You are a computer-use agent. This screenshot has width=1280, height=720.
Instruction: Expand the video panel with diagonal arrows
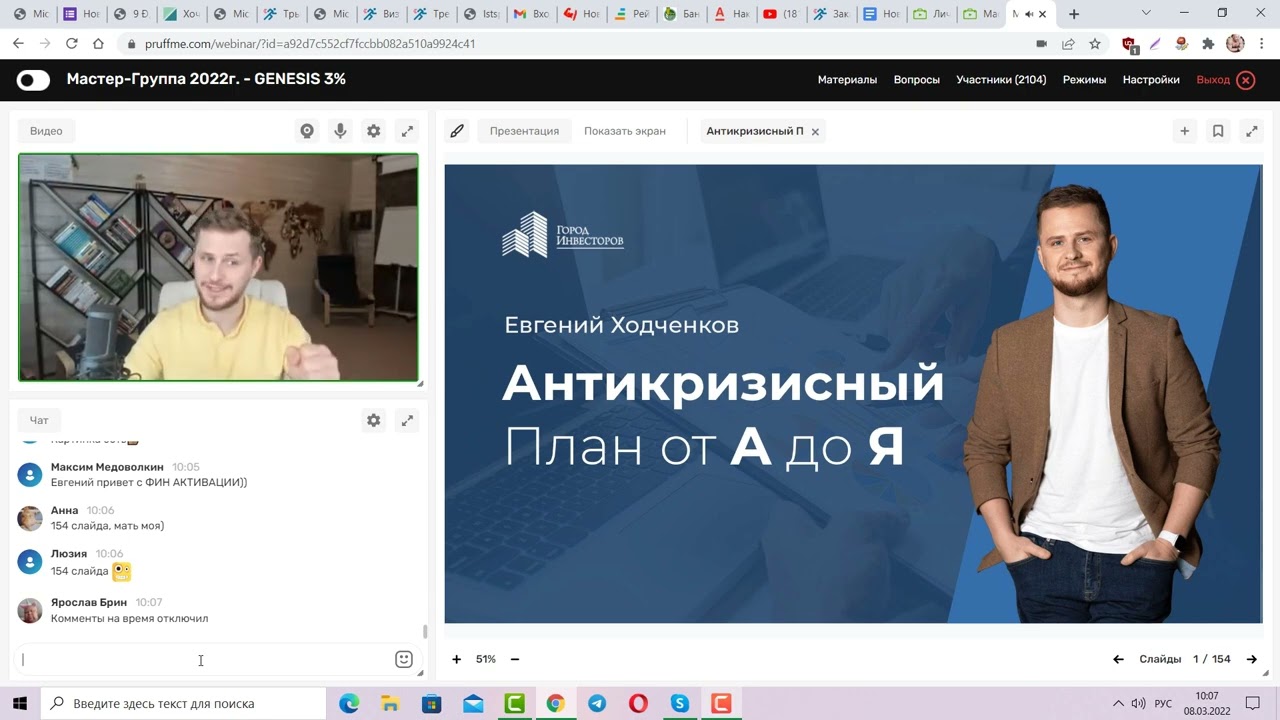(407, 130)
